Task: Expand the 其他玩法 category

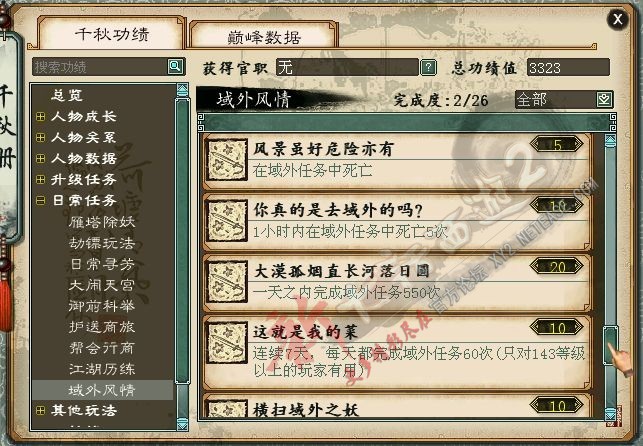Action: click(40, 410)
